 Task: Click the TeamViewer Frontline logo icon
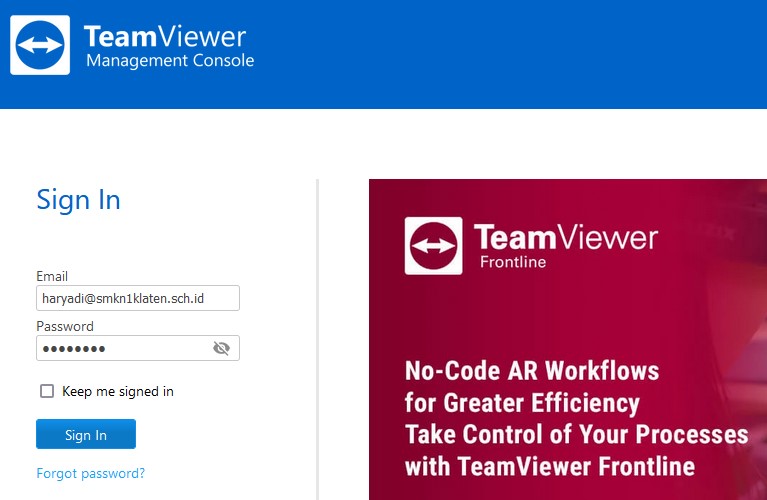(433, 245)
